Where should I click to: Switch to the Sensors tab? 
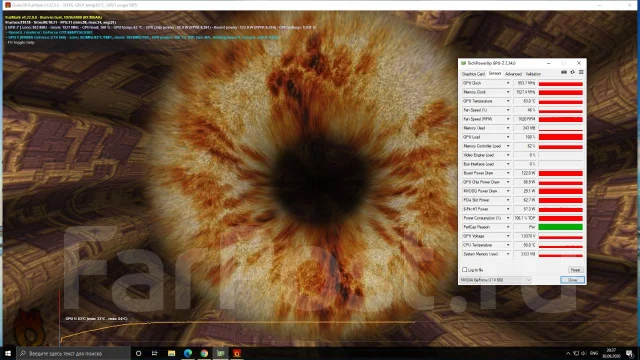(x=495, y=73)
